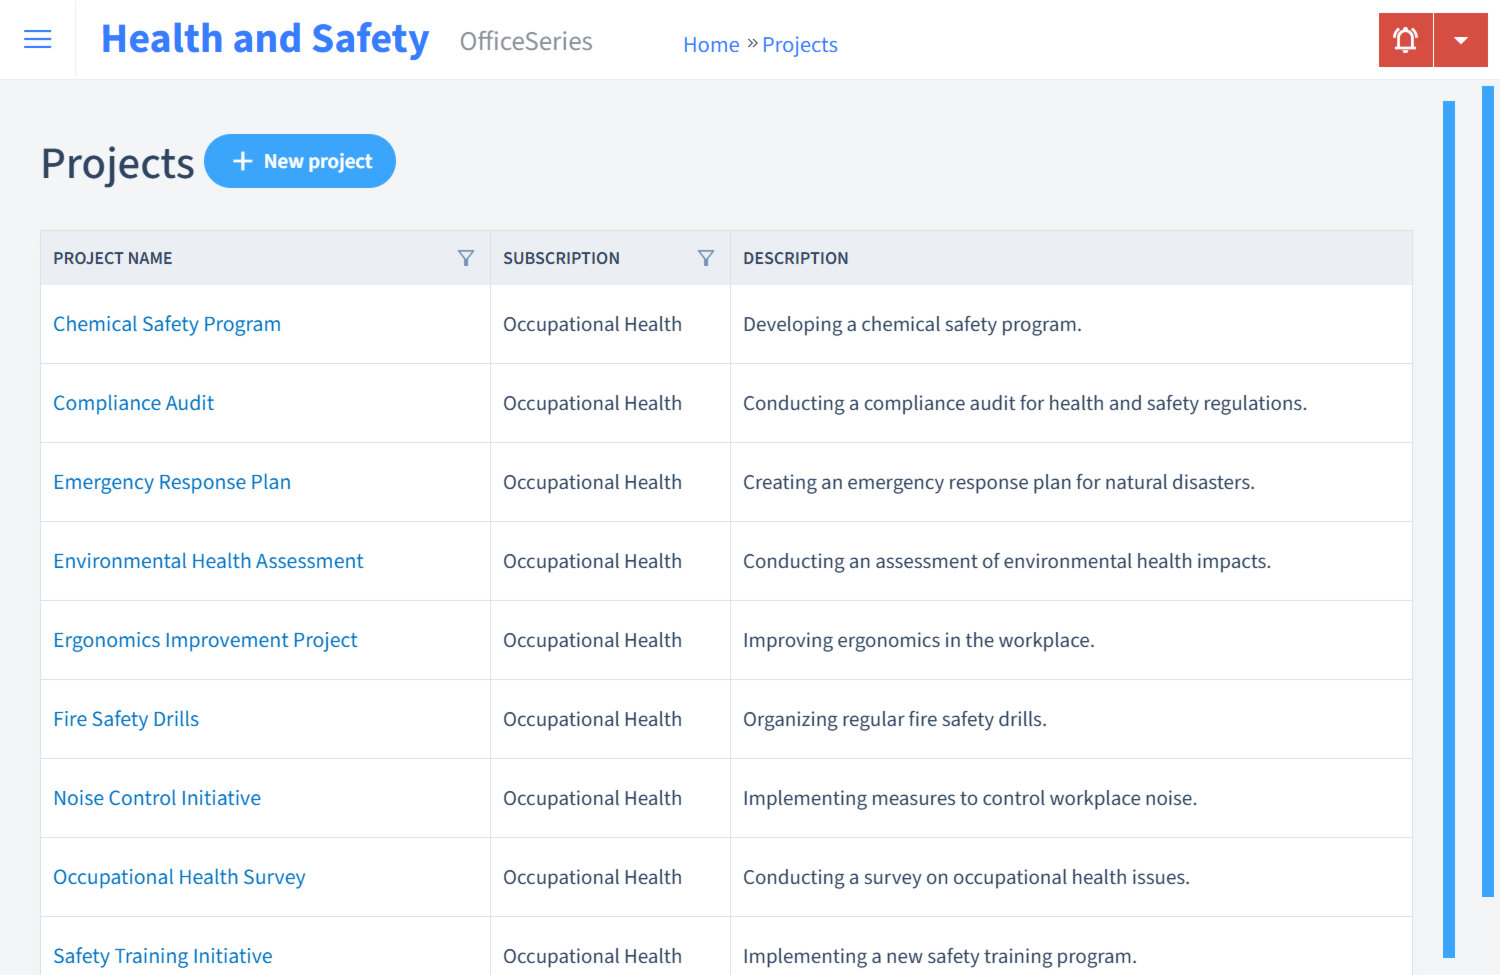Viewport: 1500px width, 975px height.
Task: Open the Chemical Safety Program project
Action: pos(166,324)
